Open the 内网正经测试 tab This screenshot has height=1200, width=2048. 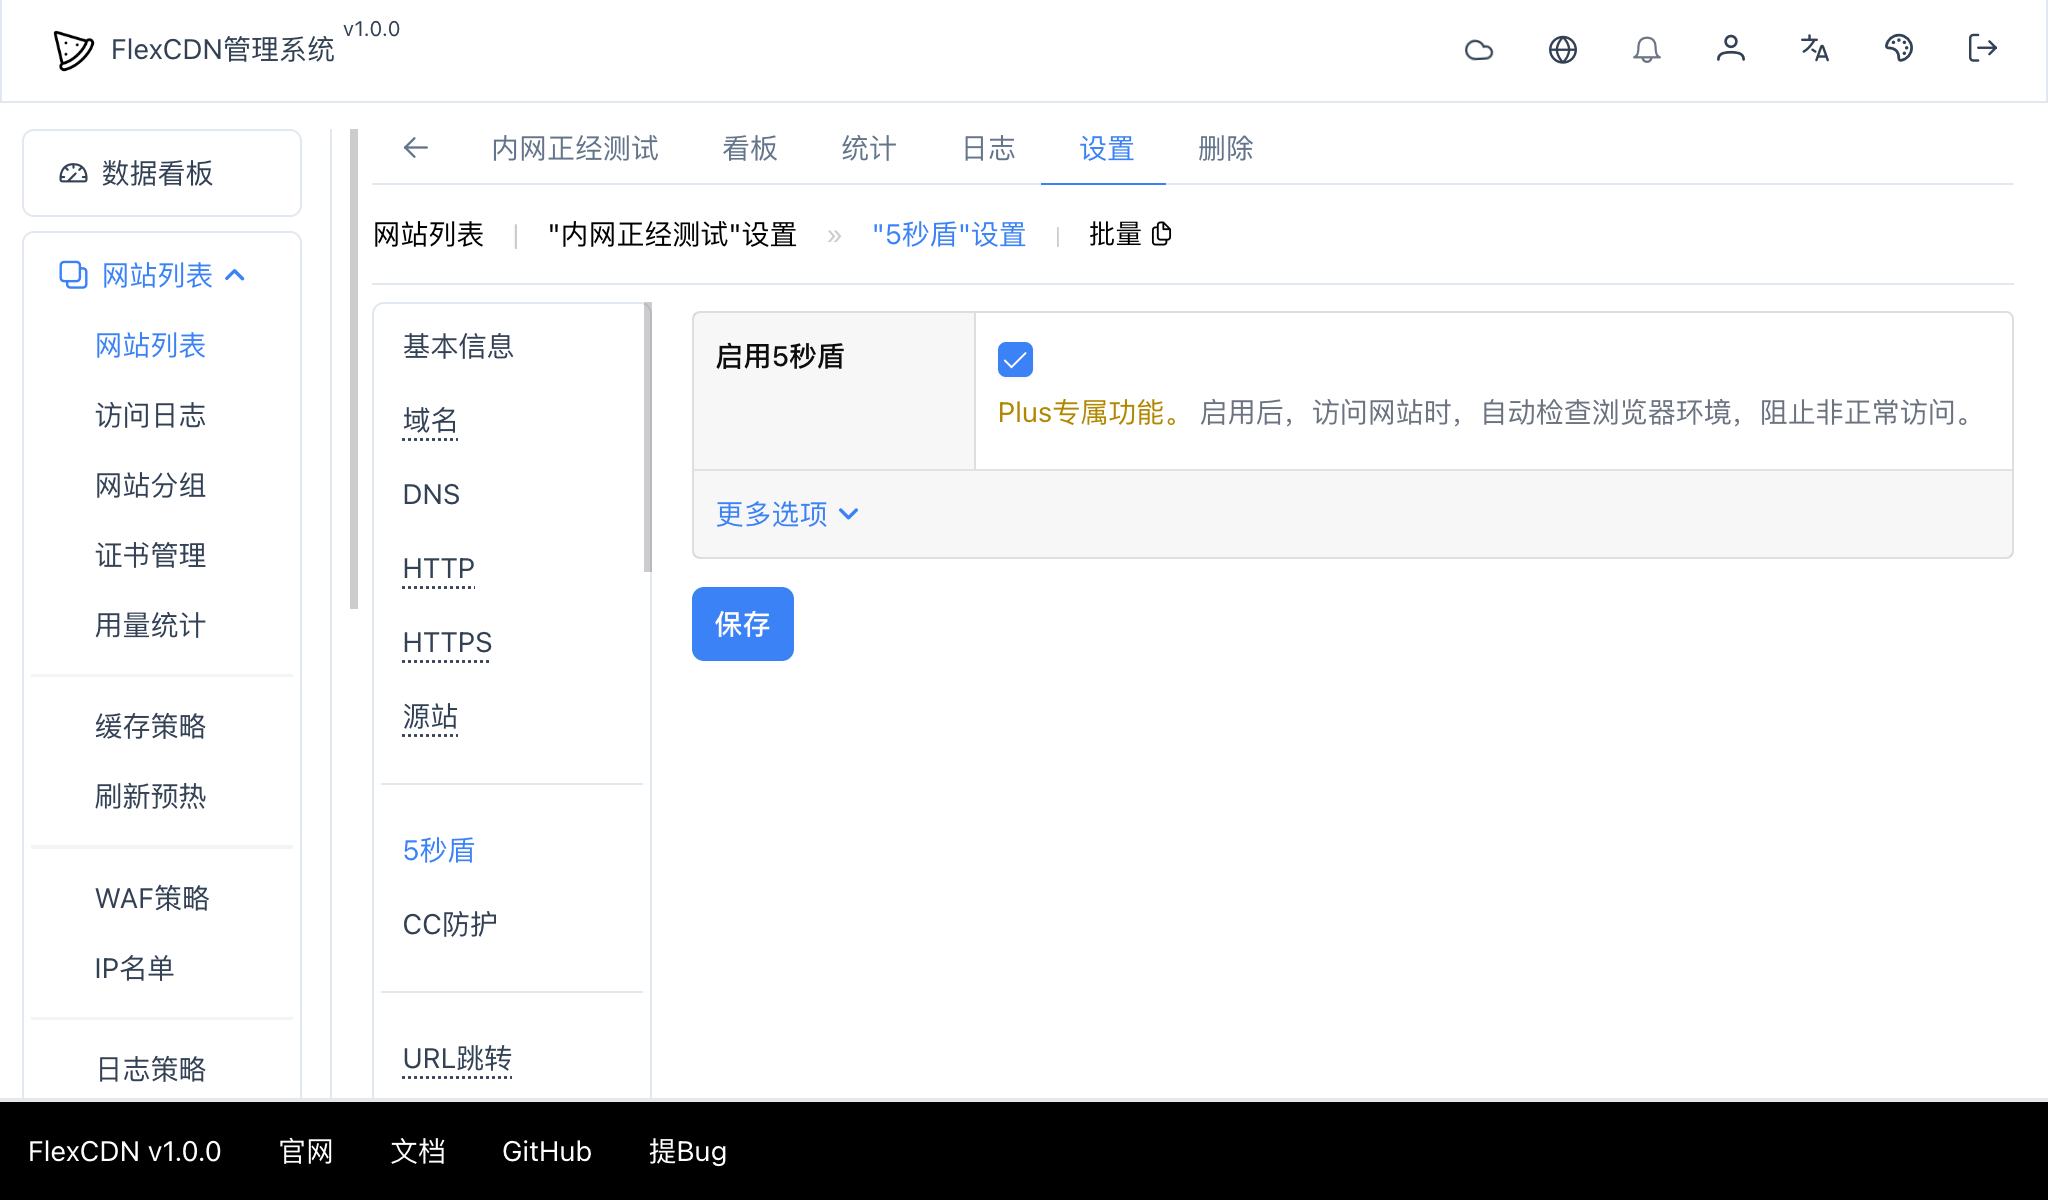(x=575, y=148)
